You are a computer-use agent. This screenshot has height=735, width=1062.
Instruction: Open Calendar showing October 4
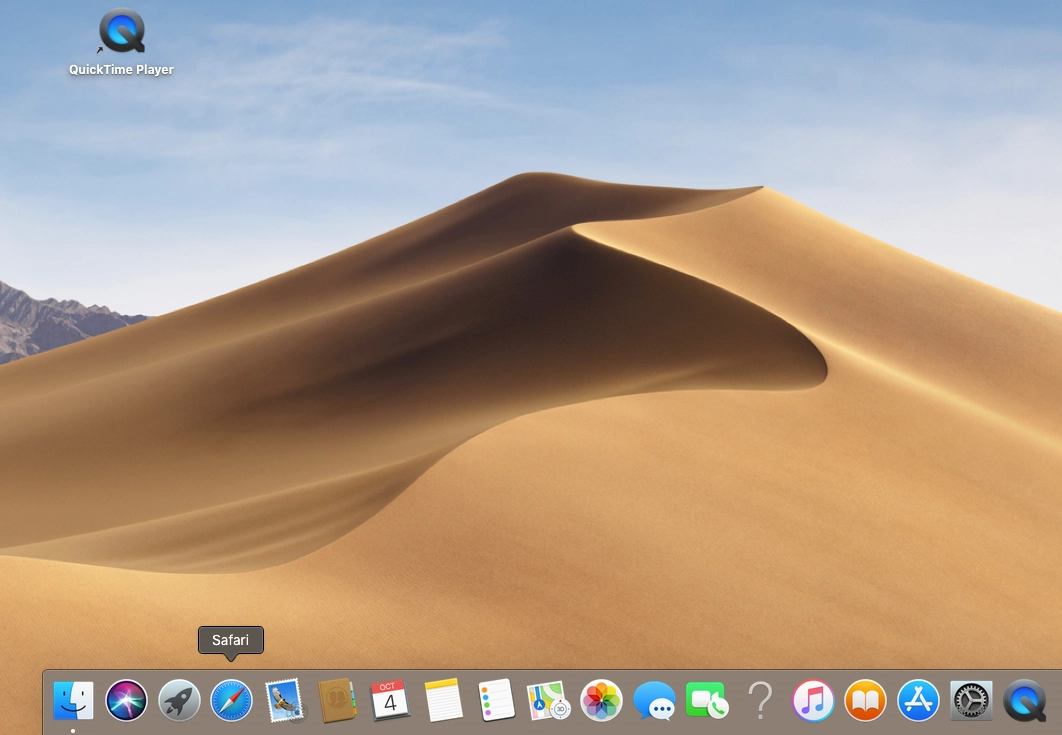[x=390, y=700]
